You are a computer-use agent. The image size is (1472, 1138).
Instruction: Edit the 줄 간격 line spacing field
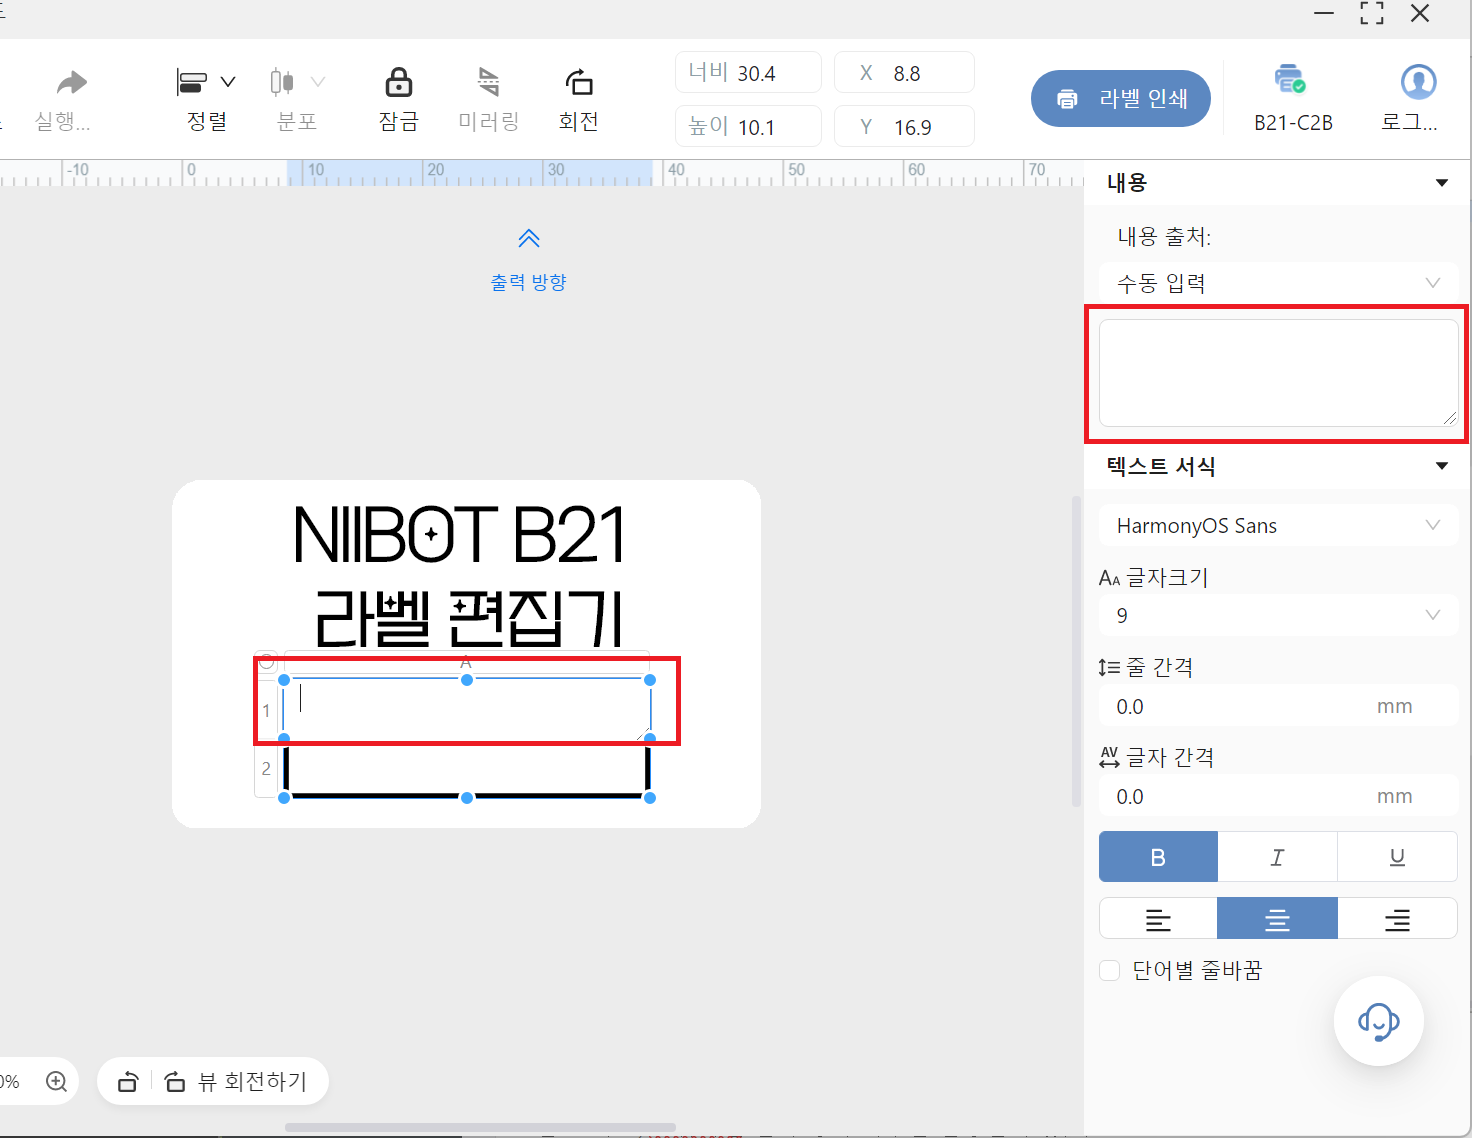click(1278, 707)
